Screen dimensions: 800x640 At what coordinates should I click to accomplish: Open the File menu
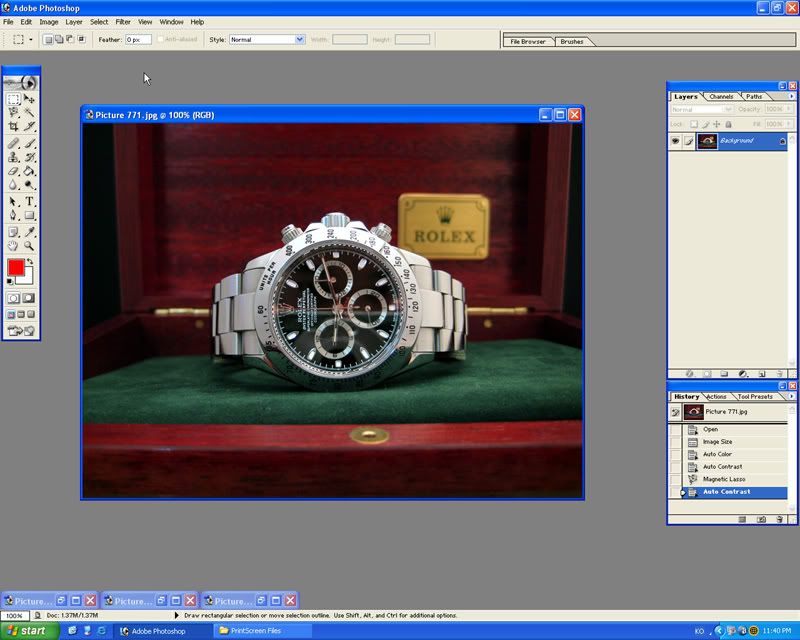click(x=8, y=22)
